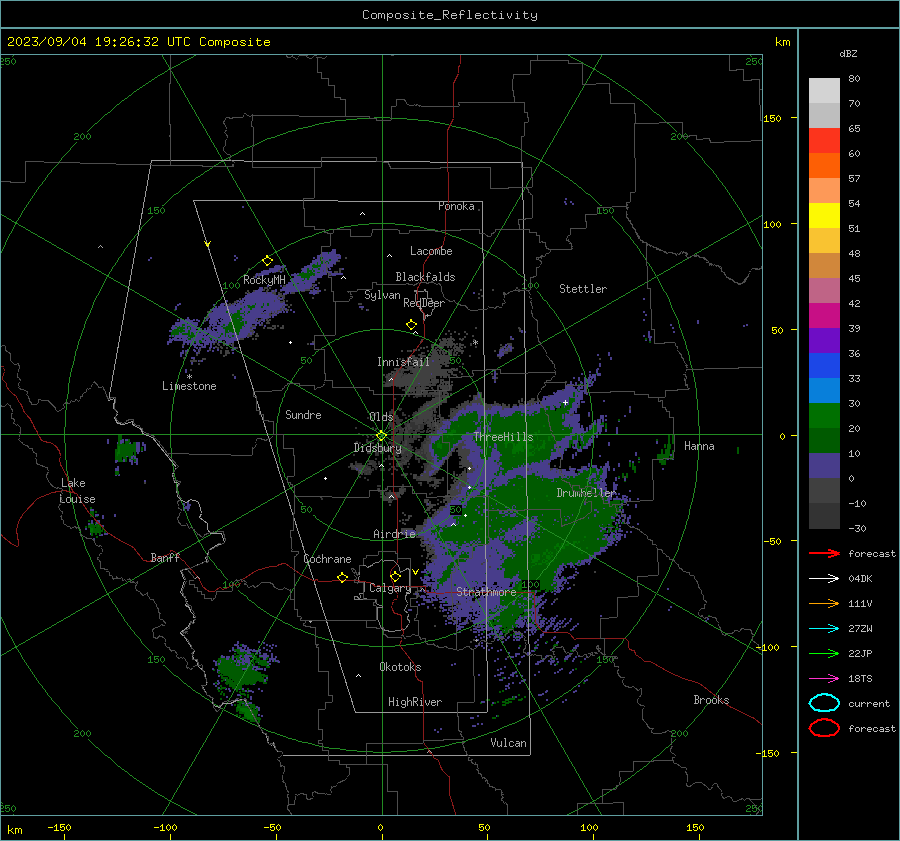Click the Limestone label

pyautogui.click(x=189, y=386)
